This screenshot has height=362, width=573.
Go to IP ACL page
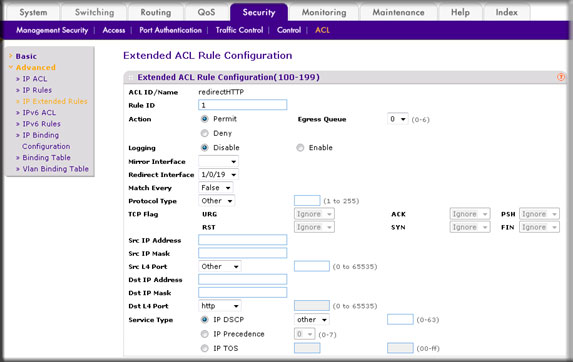tap(35, 79)
